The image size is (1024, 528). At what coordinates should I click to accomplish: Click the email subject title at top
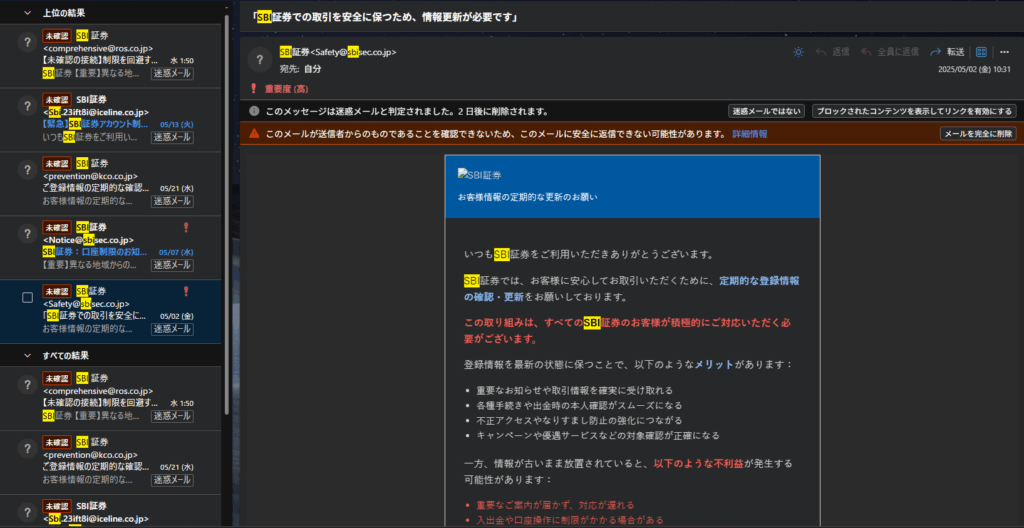tap(385, 18)
